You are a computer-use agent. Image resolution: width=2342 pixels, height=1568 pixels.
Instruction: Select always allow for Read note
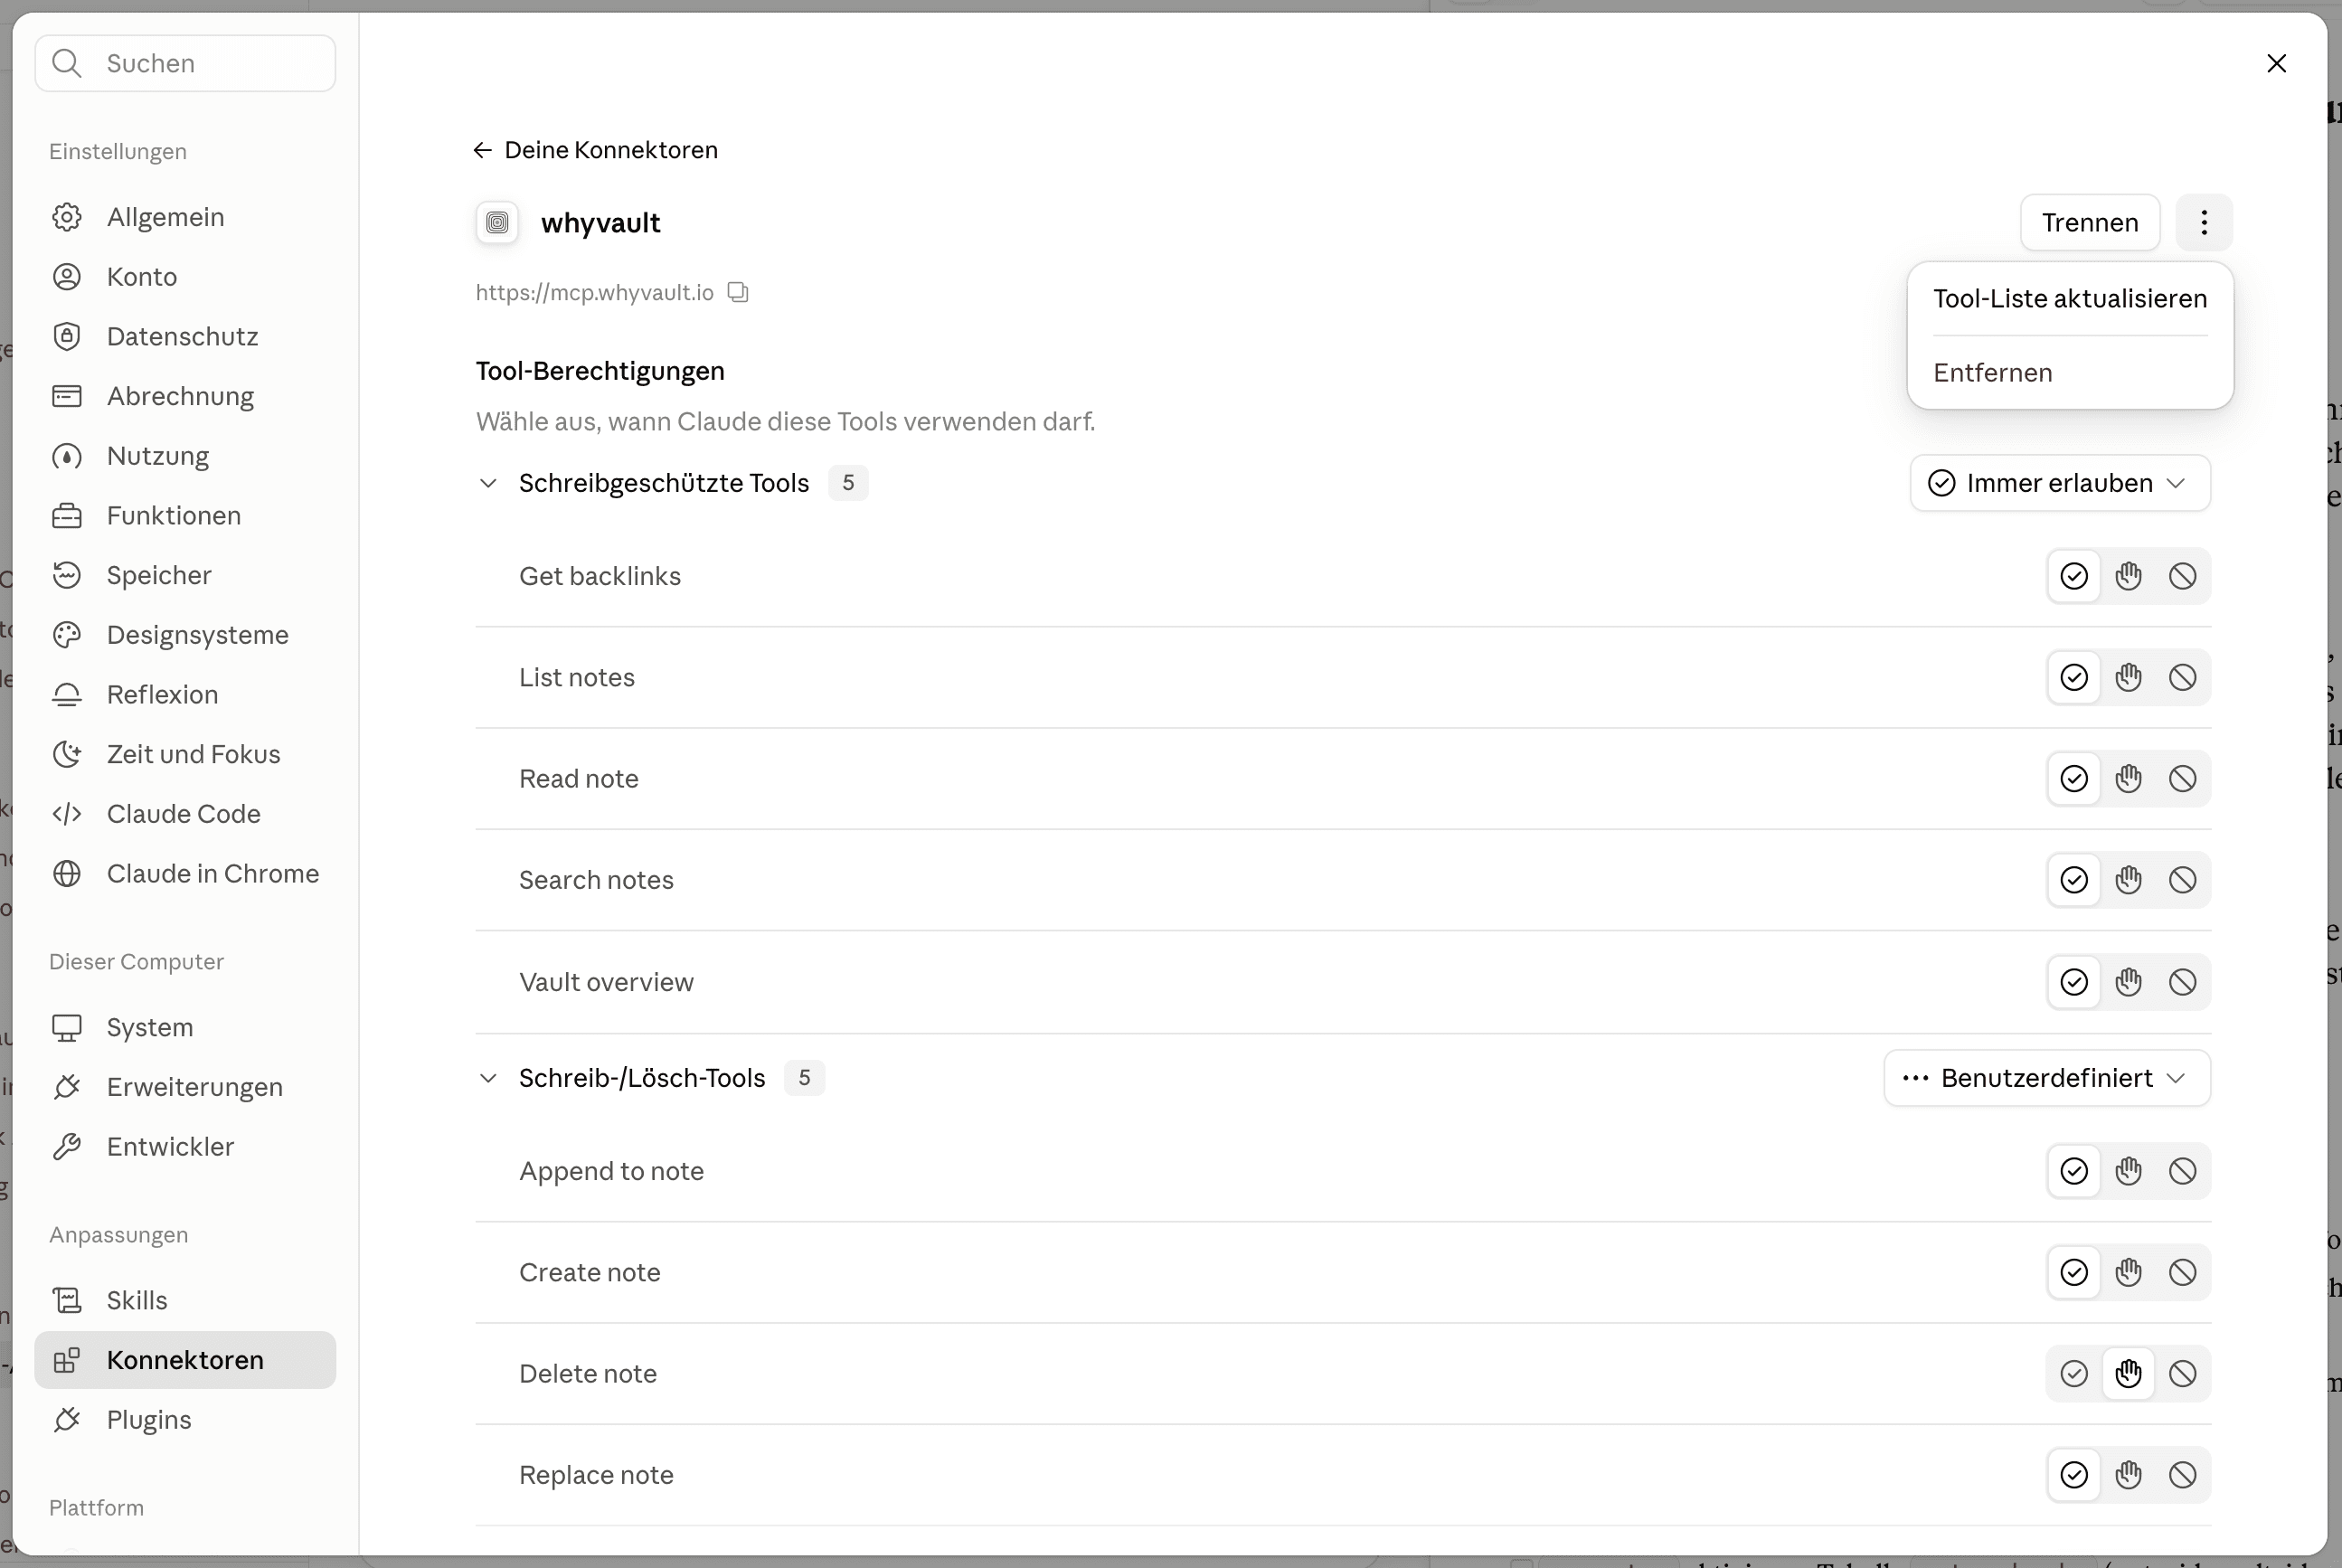pyautogui.click(x=2074, y=778)
